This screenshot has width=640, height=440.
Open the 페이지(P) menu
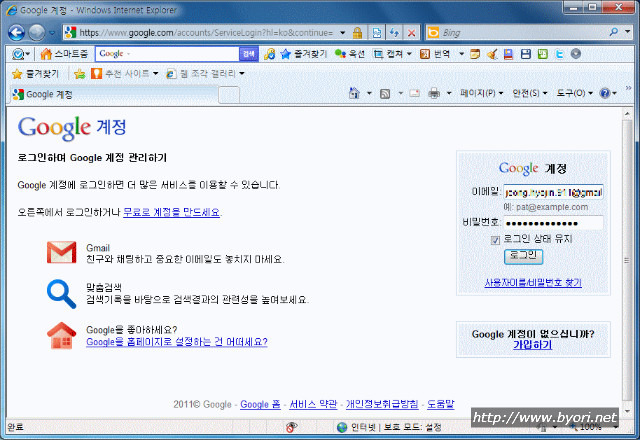tap(481, 93)
